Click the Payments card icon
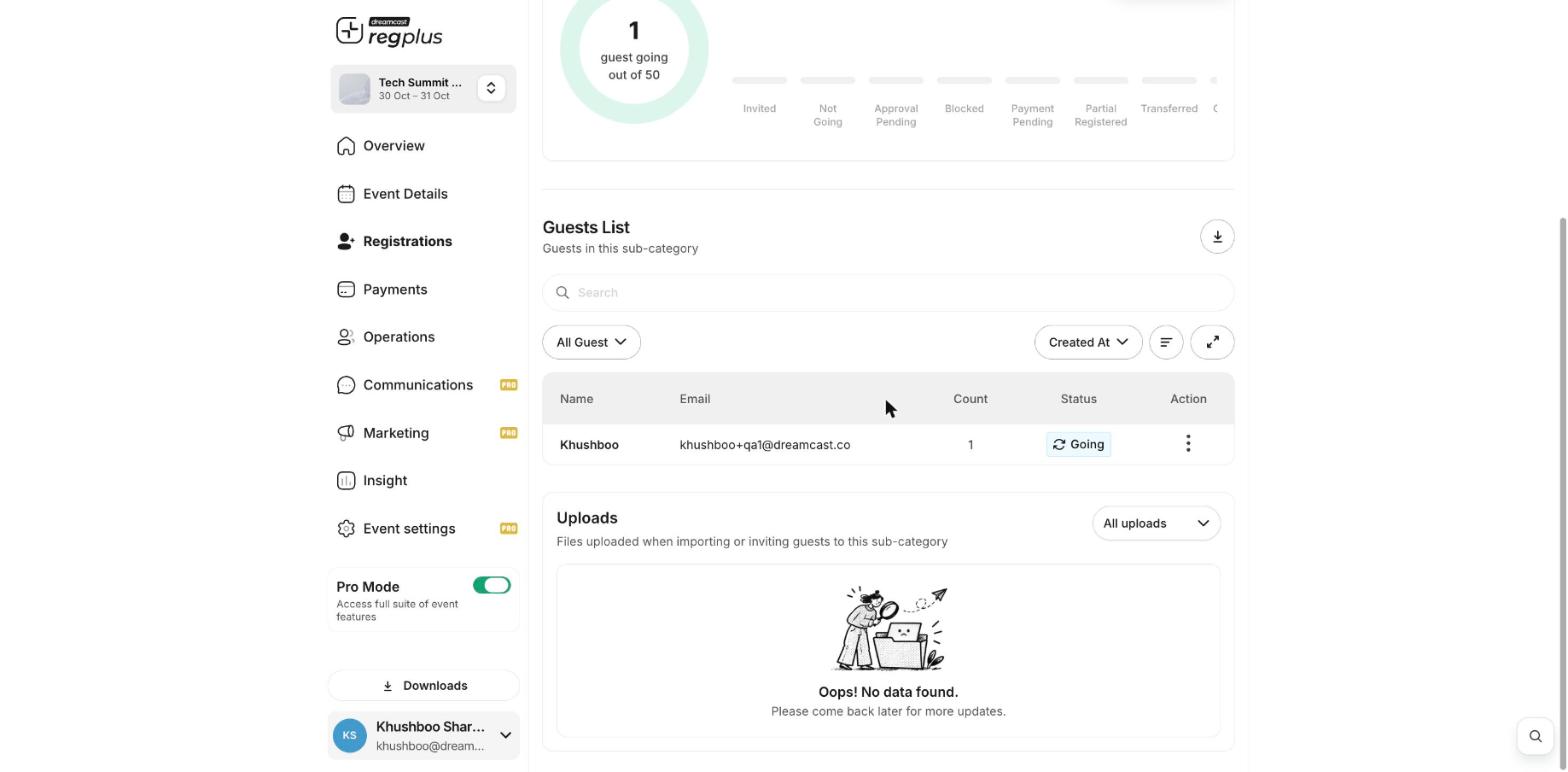Image resolution: width=1568 pixels, height=772 pixels. [x=346, y=290]
